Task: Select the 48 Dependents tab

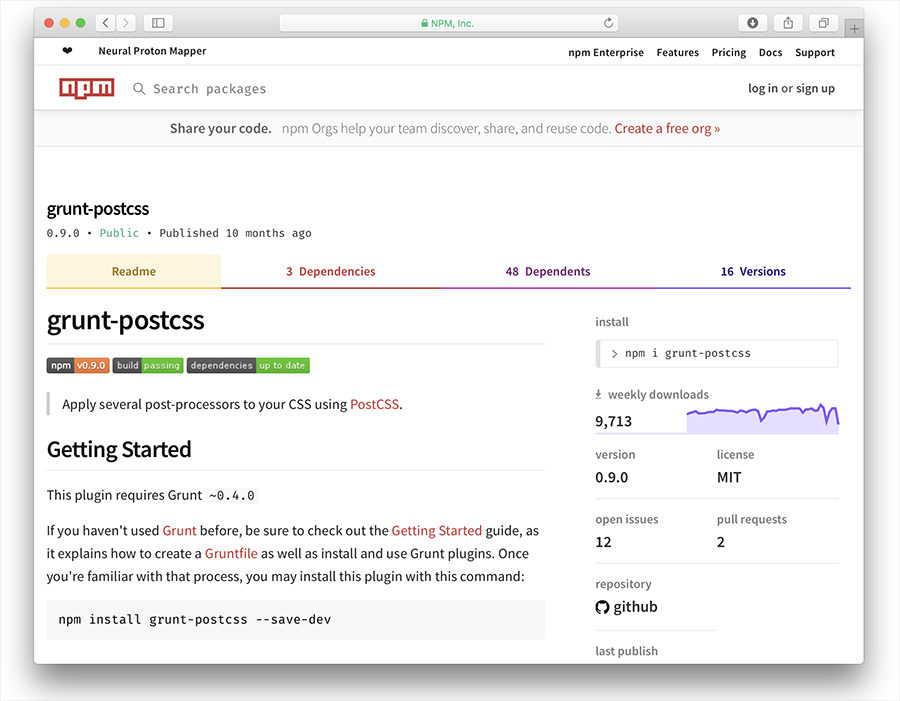Action: click(548, 272)
